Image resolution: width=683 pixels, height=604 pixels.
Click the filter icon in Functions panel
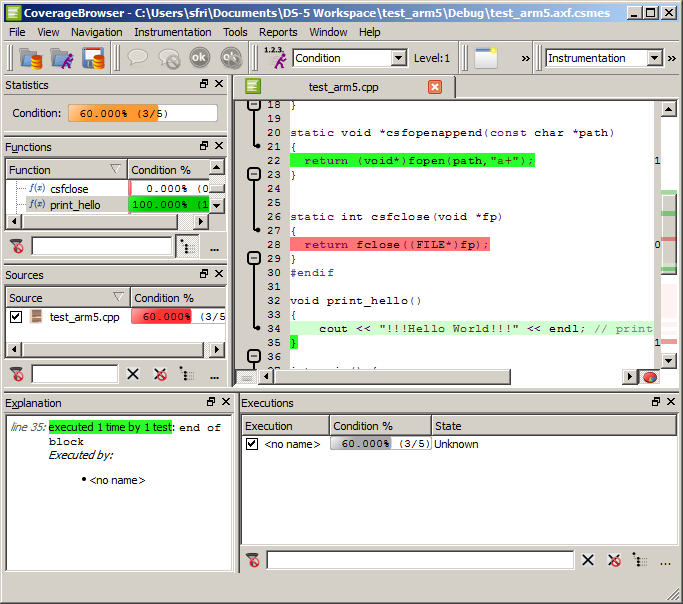17,246
